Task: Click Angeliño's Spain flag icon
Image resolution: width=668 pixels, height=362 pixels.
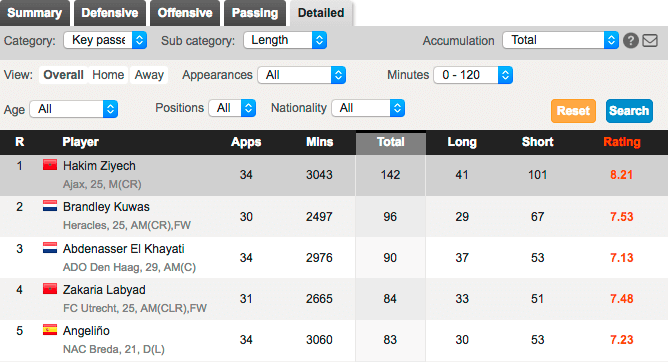Action: pyautogui.click(x=50, y=330)
